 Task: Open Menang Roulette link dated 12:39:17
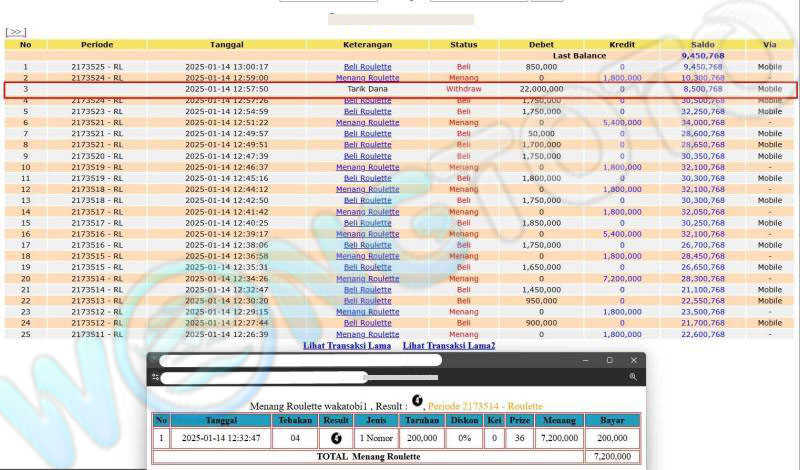point(367,234)
